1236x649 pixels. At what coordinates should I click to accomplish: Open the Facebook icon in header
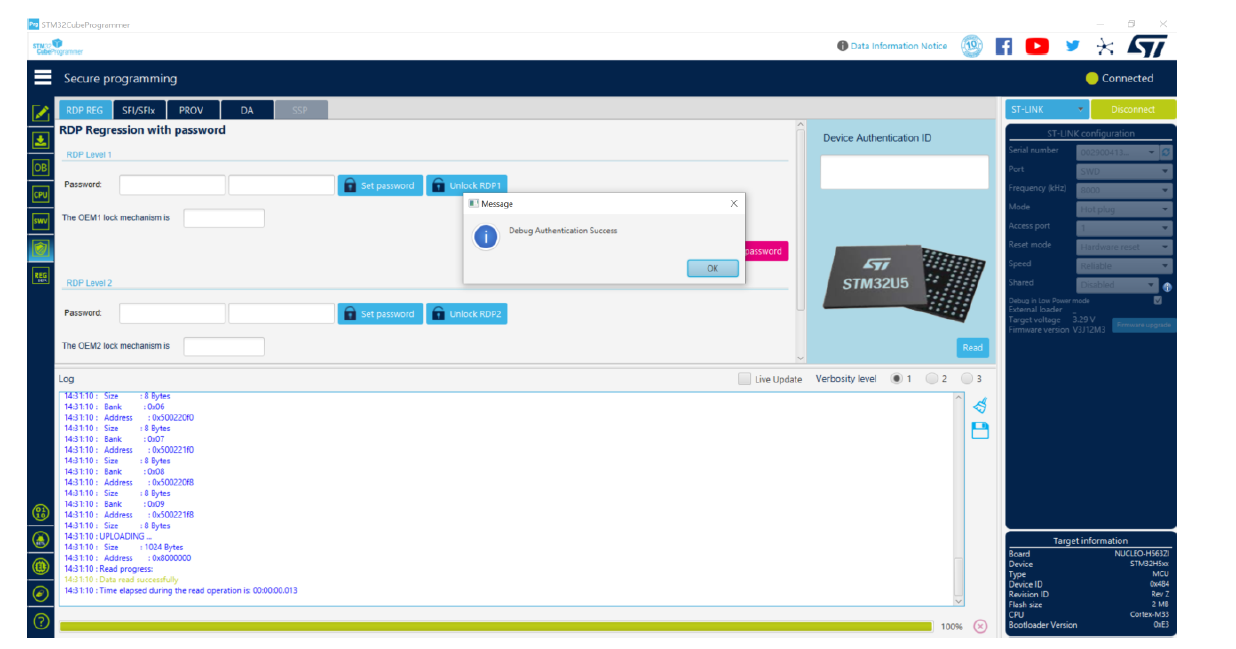click(1004, 46)
